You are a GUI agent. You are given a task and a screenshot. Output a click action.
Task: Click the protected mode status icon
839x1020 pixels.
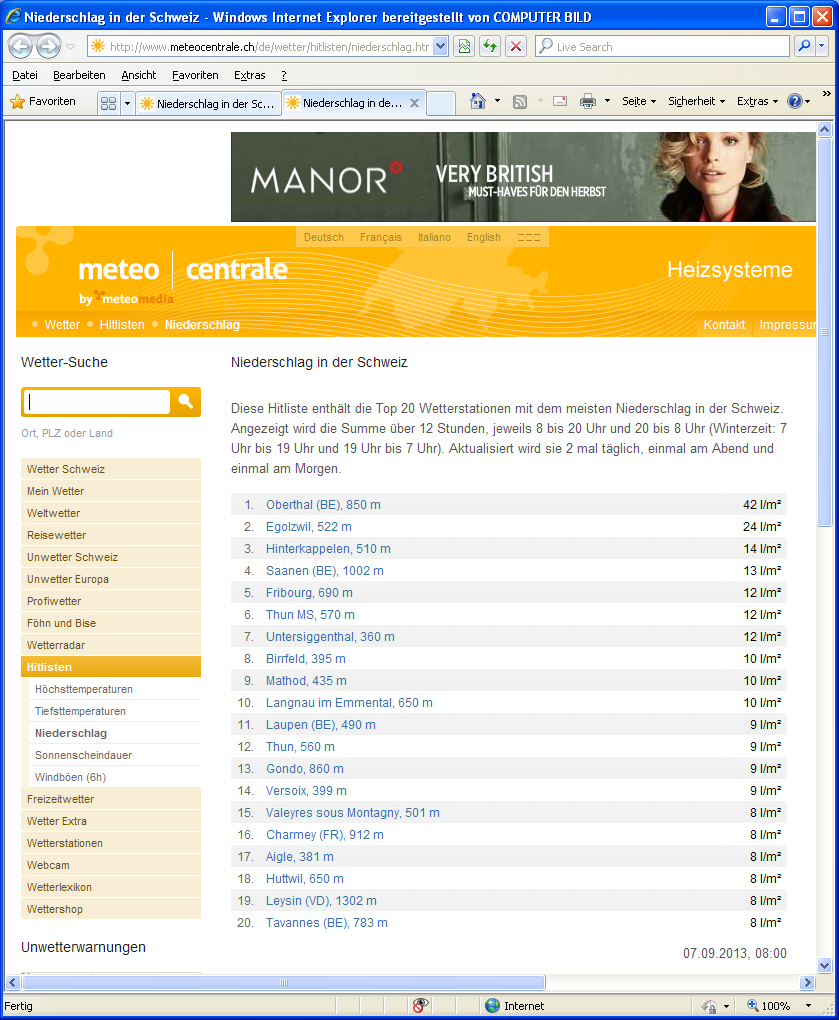(710, 1006)
